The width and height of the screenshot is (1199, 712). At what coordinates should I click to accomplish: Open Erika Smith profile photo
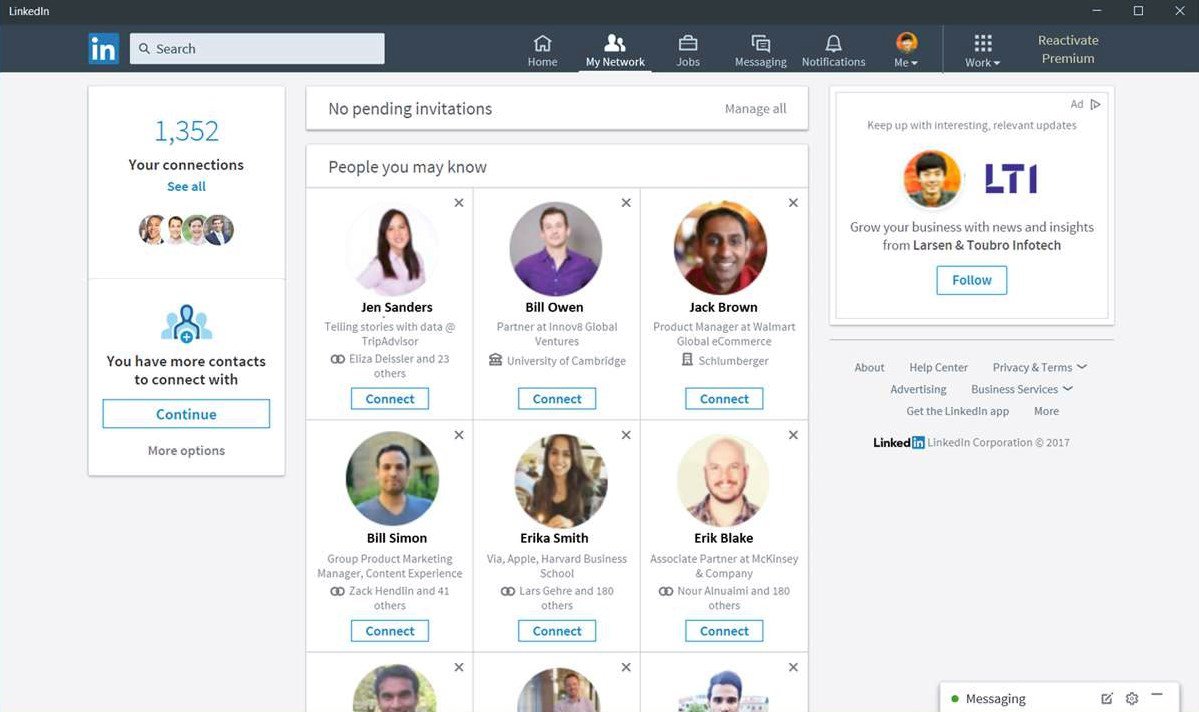tap(561, 480)
